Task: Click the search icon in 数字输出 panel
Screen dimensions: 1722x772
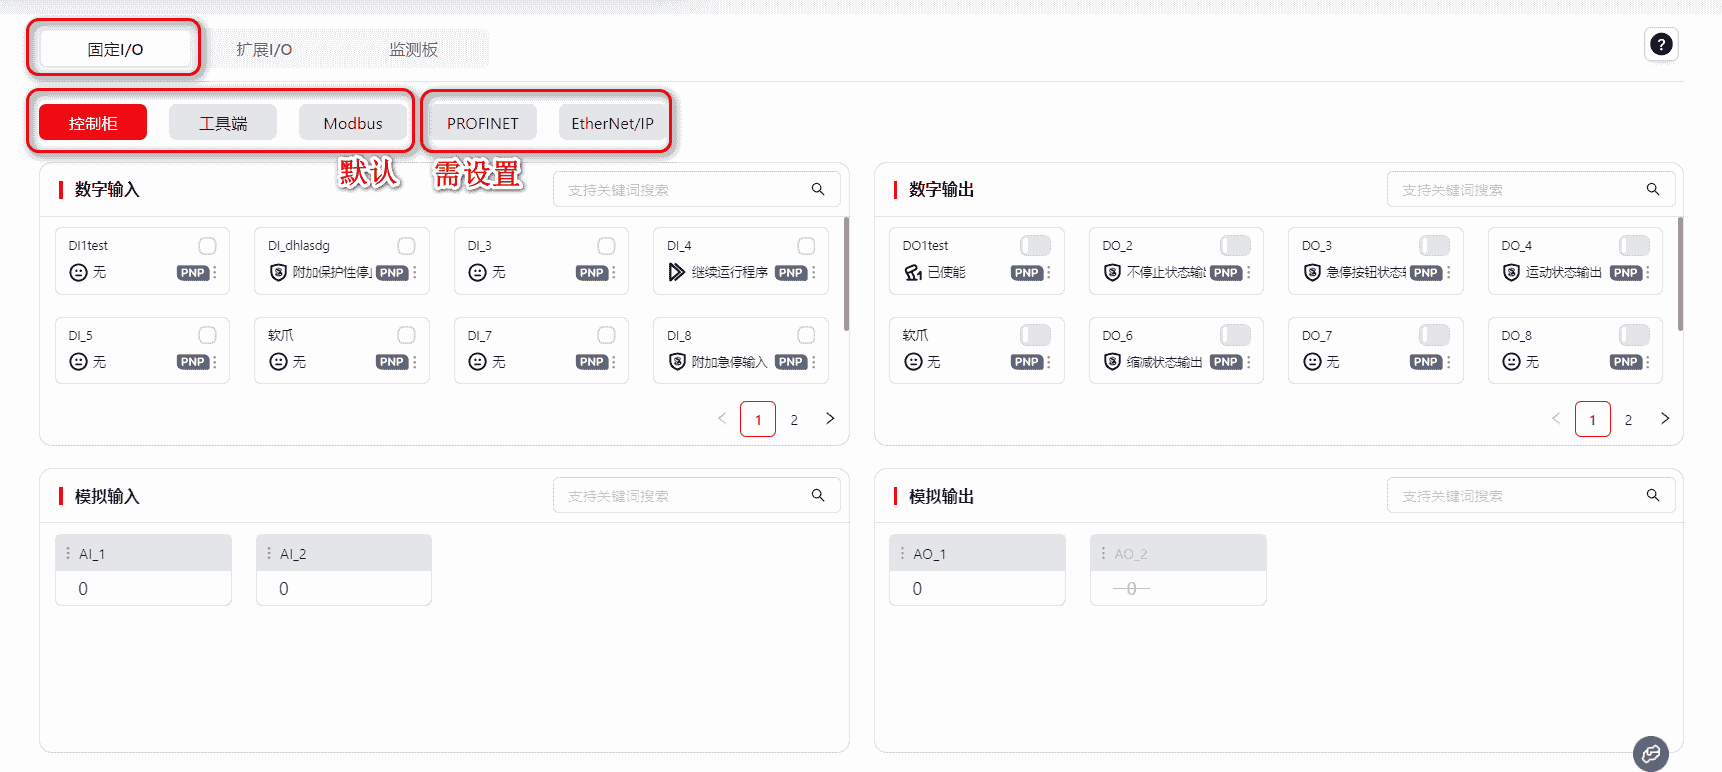Action: click(x=1652, y=189)
